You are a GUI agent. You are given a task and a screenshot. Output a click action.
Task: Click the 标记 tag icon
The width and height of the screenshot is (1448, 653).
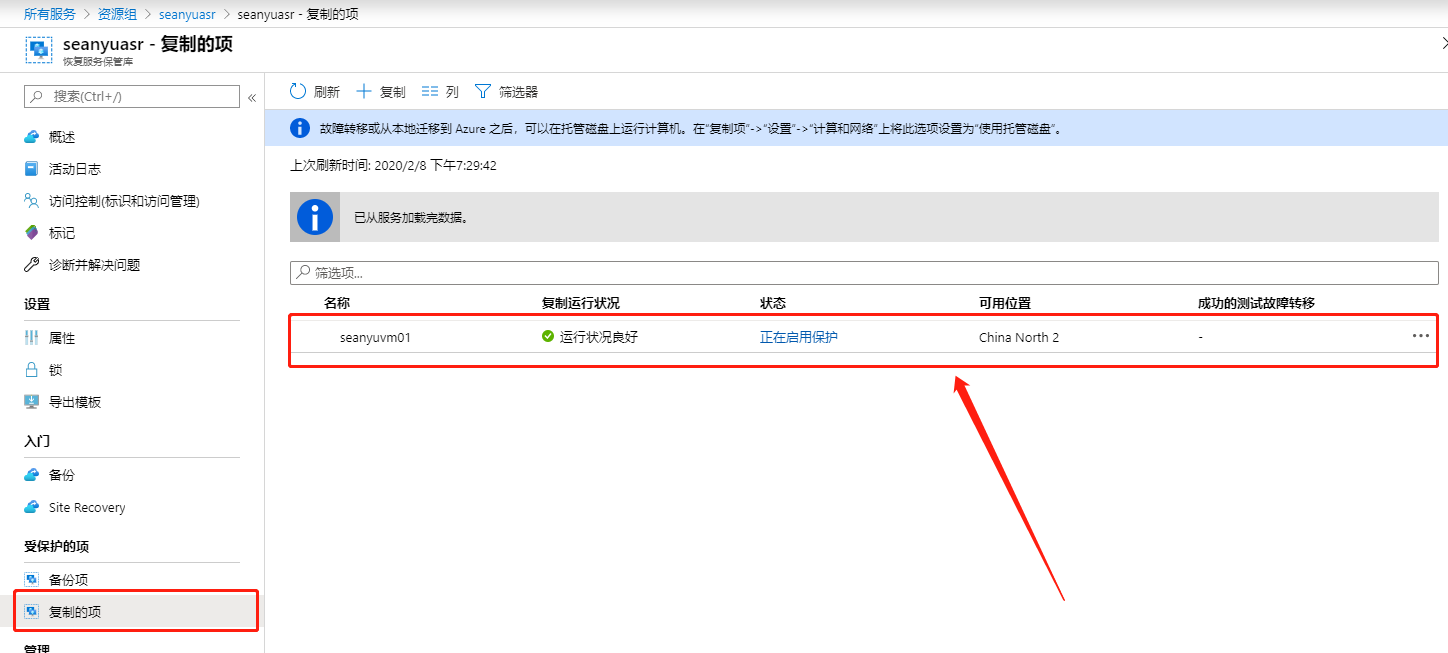[x=31, y=233]
